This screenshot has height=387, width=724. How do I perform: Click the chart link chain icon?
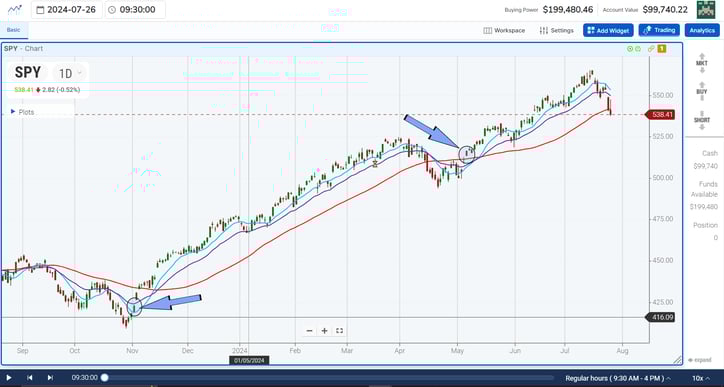tap(651, 48)
